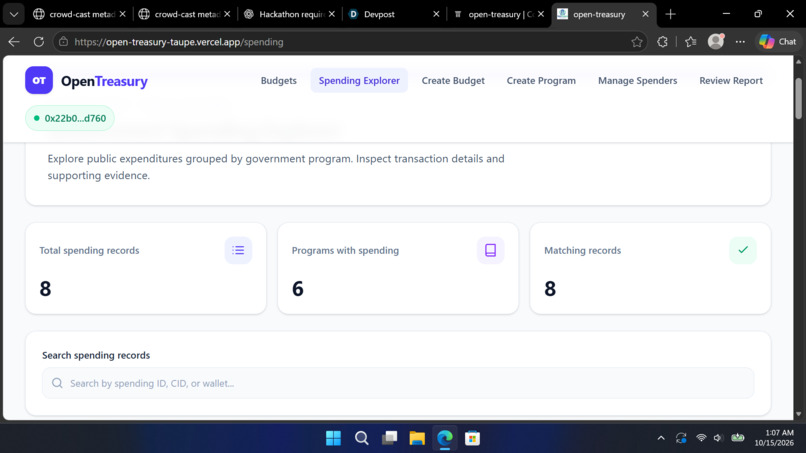Click the 'Search spending records' heading

tap(96, 355)
